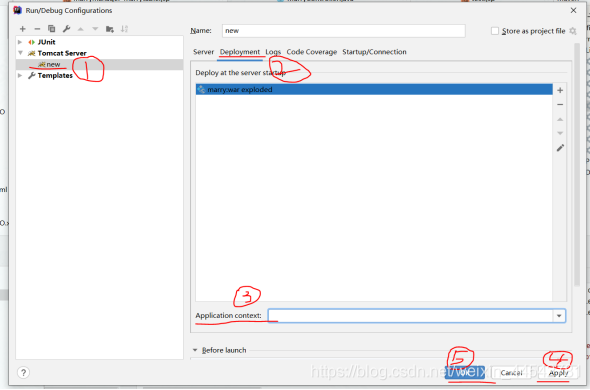
Task: Add a deployment artifact with the plus button
Action: tap(560, 90)
